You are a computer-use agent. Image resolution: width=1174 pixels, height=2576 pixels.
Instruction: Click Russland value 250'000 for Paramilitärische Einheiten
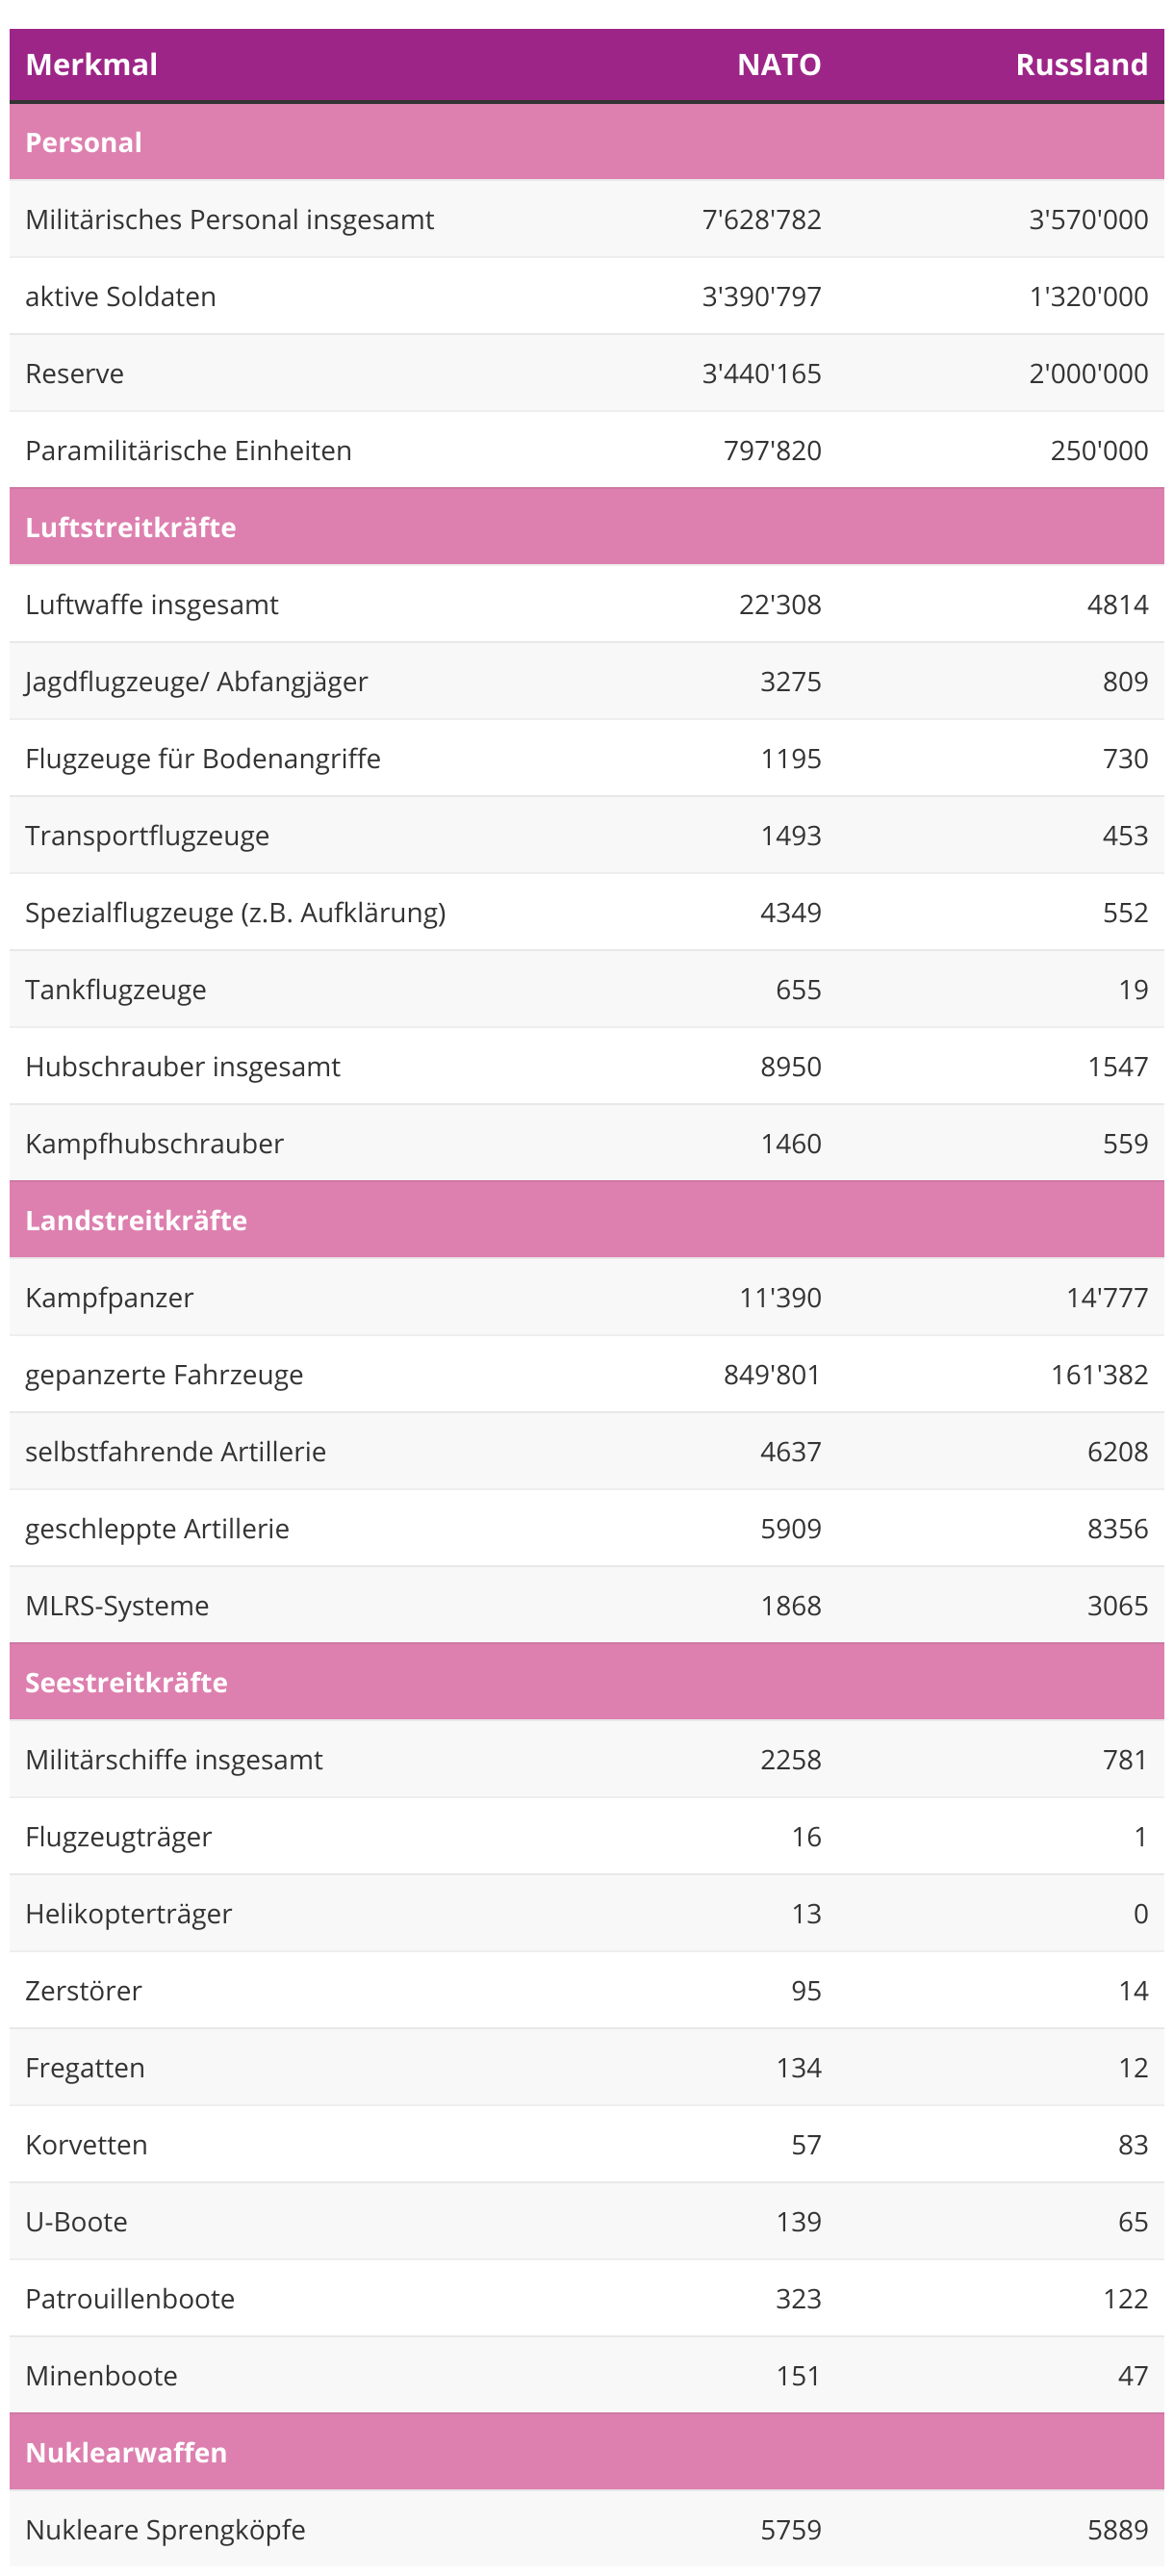tap(1098, 451)
